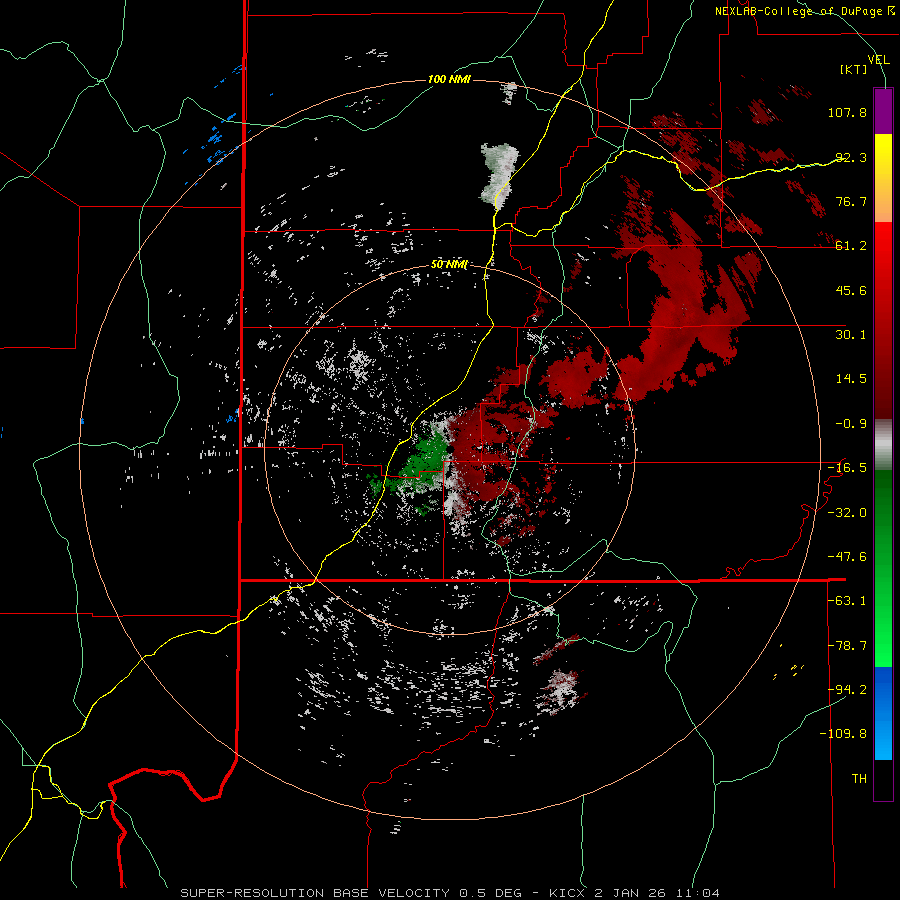The height and width of the screenshot is (900, 900).
Task: Click the 50 NMI range ring label
Action: coord(449,265)
